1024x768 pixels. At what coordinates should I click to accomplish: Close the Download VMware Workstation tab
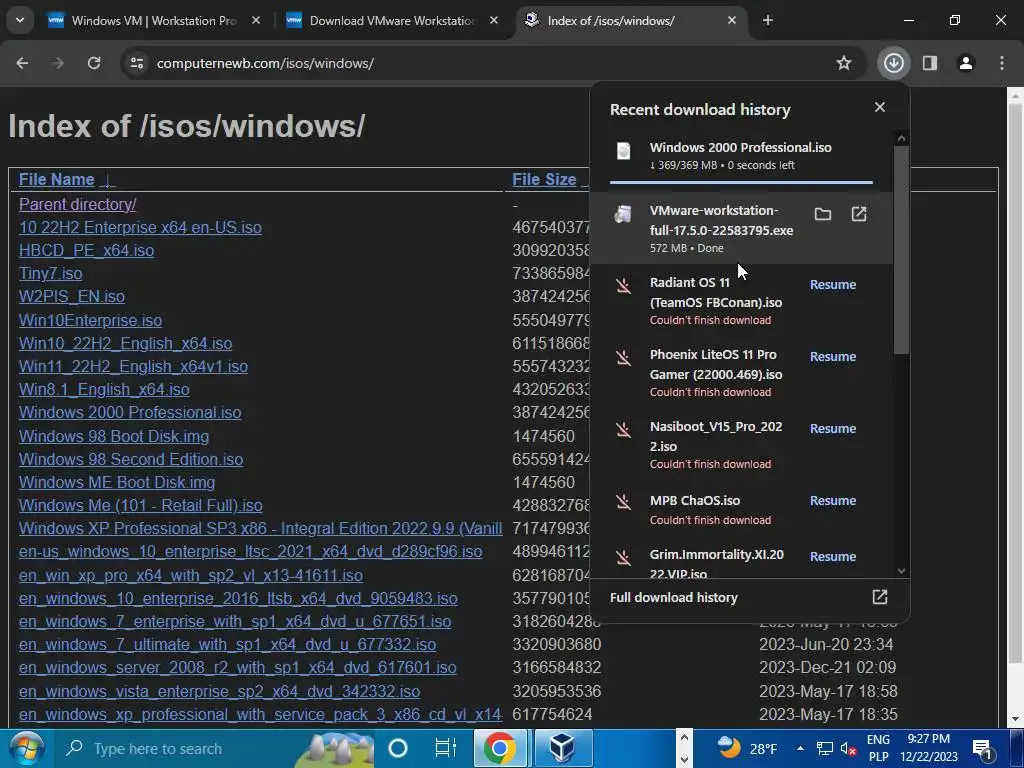tap(494, 20)
